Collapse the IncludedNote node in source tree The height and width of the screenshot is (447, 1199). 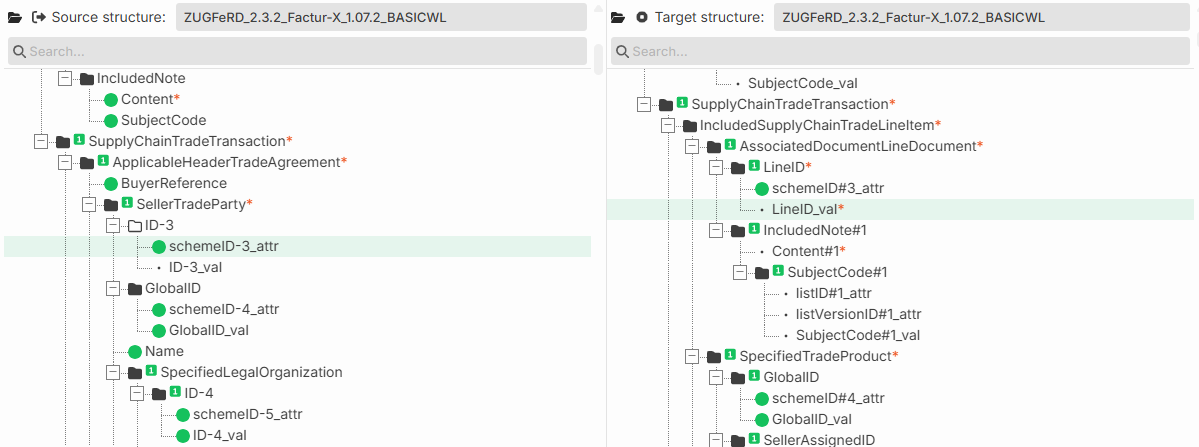[65, 78]
